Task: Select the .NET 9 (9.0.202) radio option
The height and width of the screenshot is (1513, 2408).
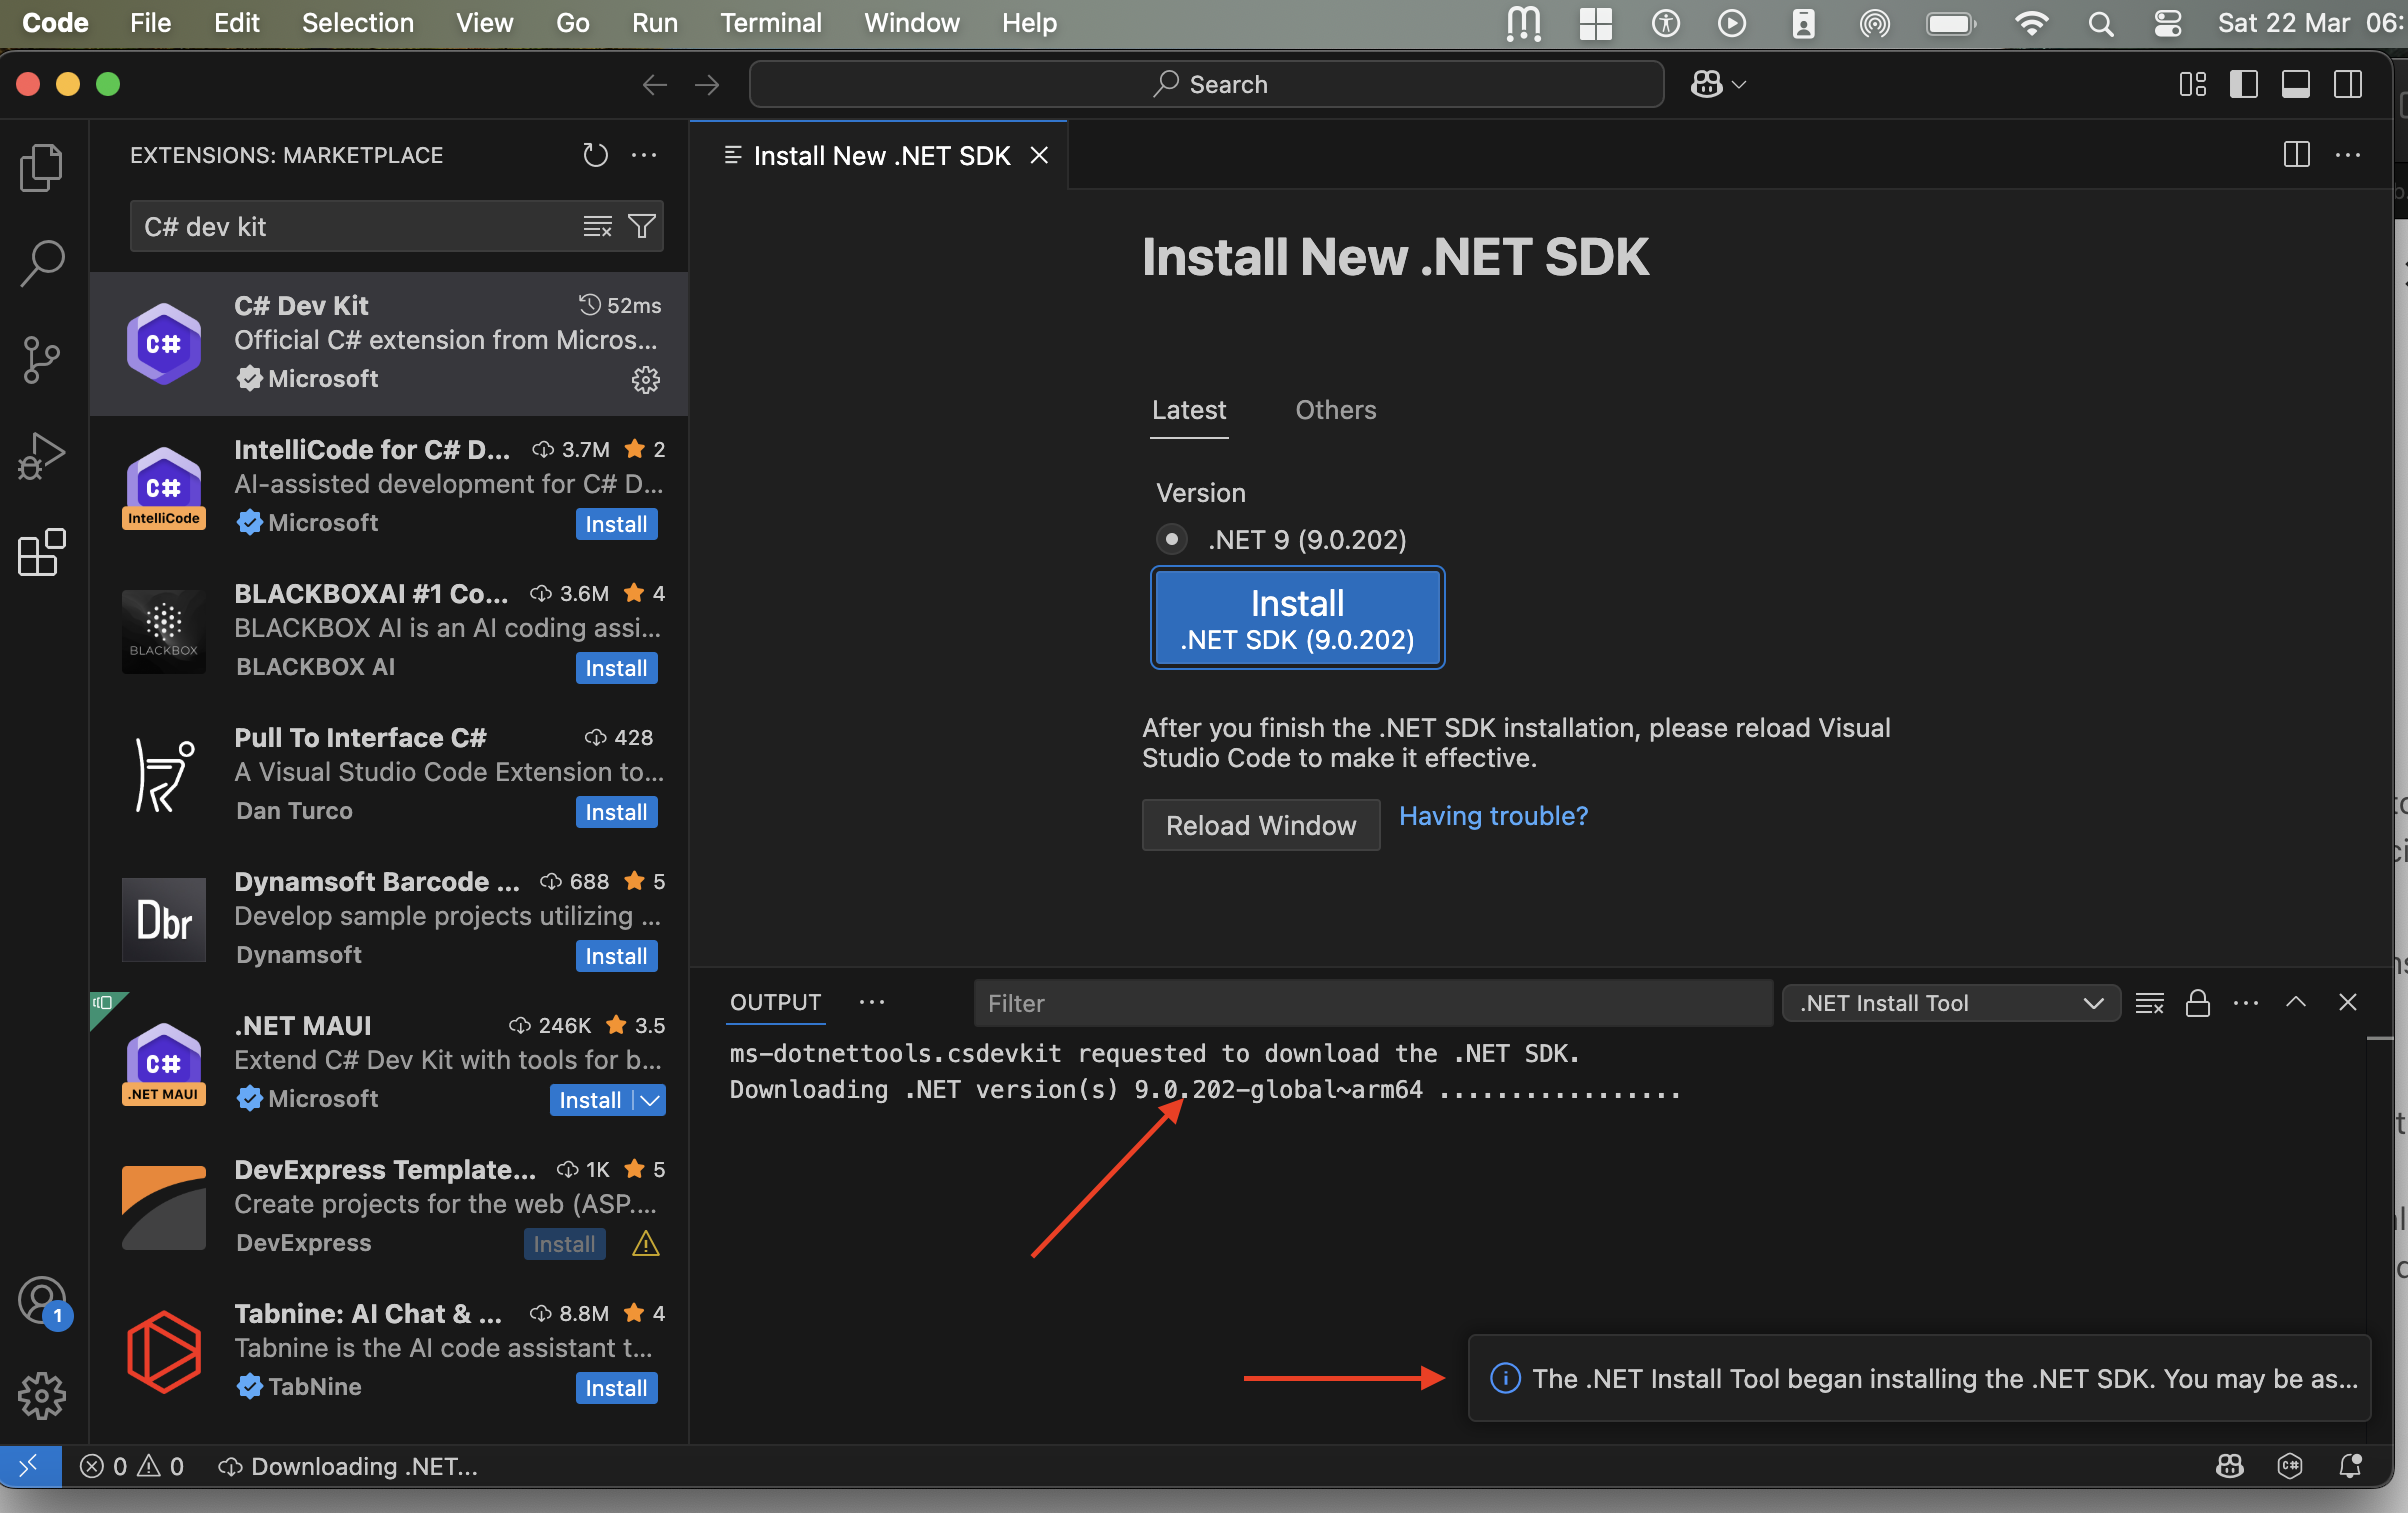Action: click(x=1171, y=539)
